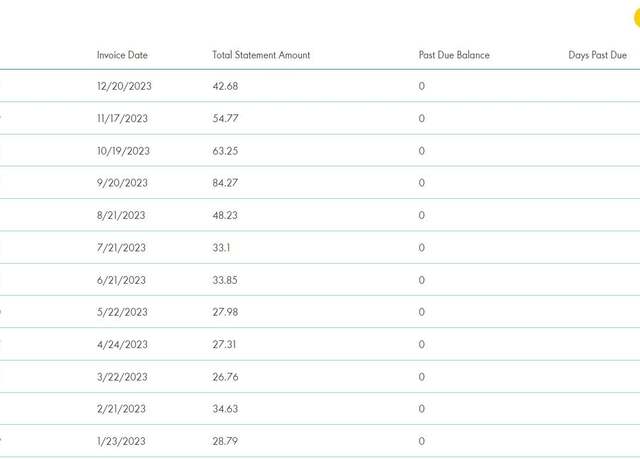Viewport: 640px width, 459px height.
Task: Click the 33.85 statement amount
Action: [x=224, y=280]
